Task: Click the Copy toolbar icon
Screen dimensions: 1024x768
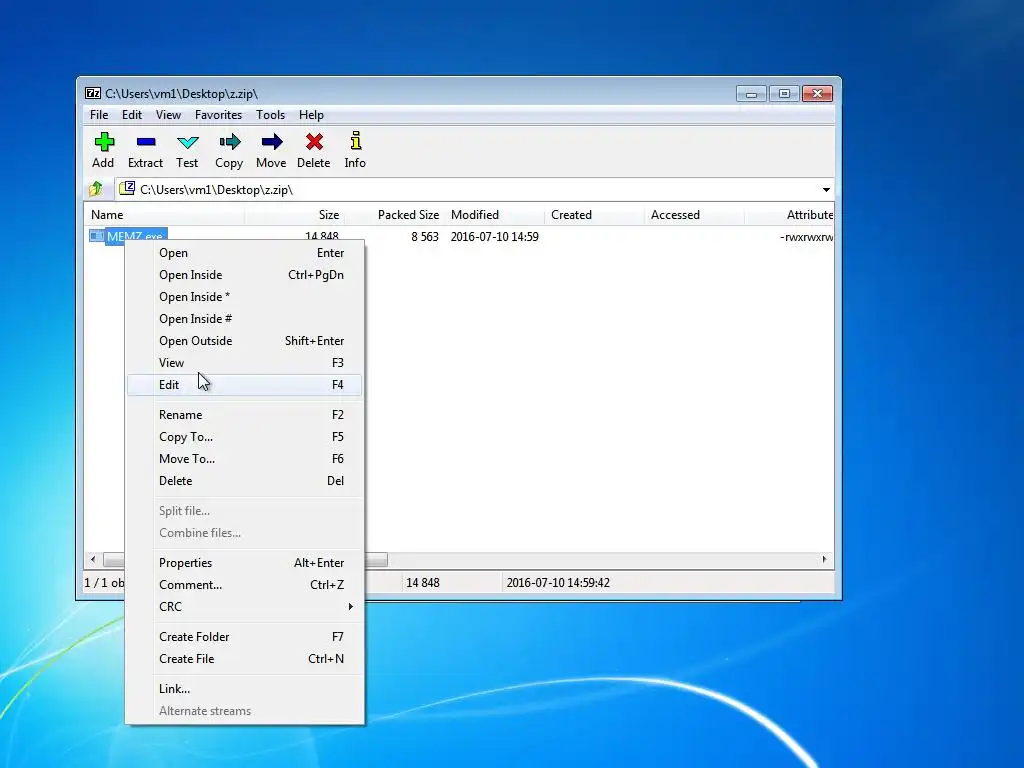Action: [x=229, y=142]
